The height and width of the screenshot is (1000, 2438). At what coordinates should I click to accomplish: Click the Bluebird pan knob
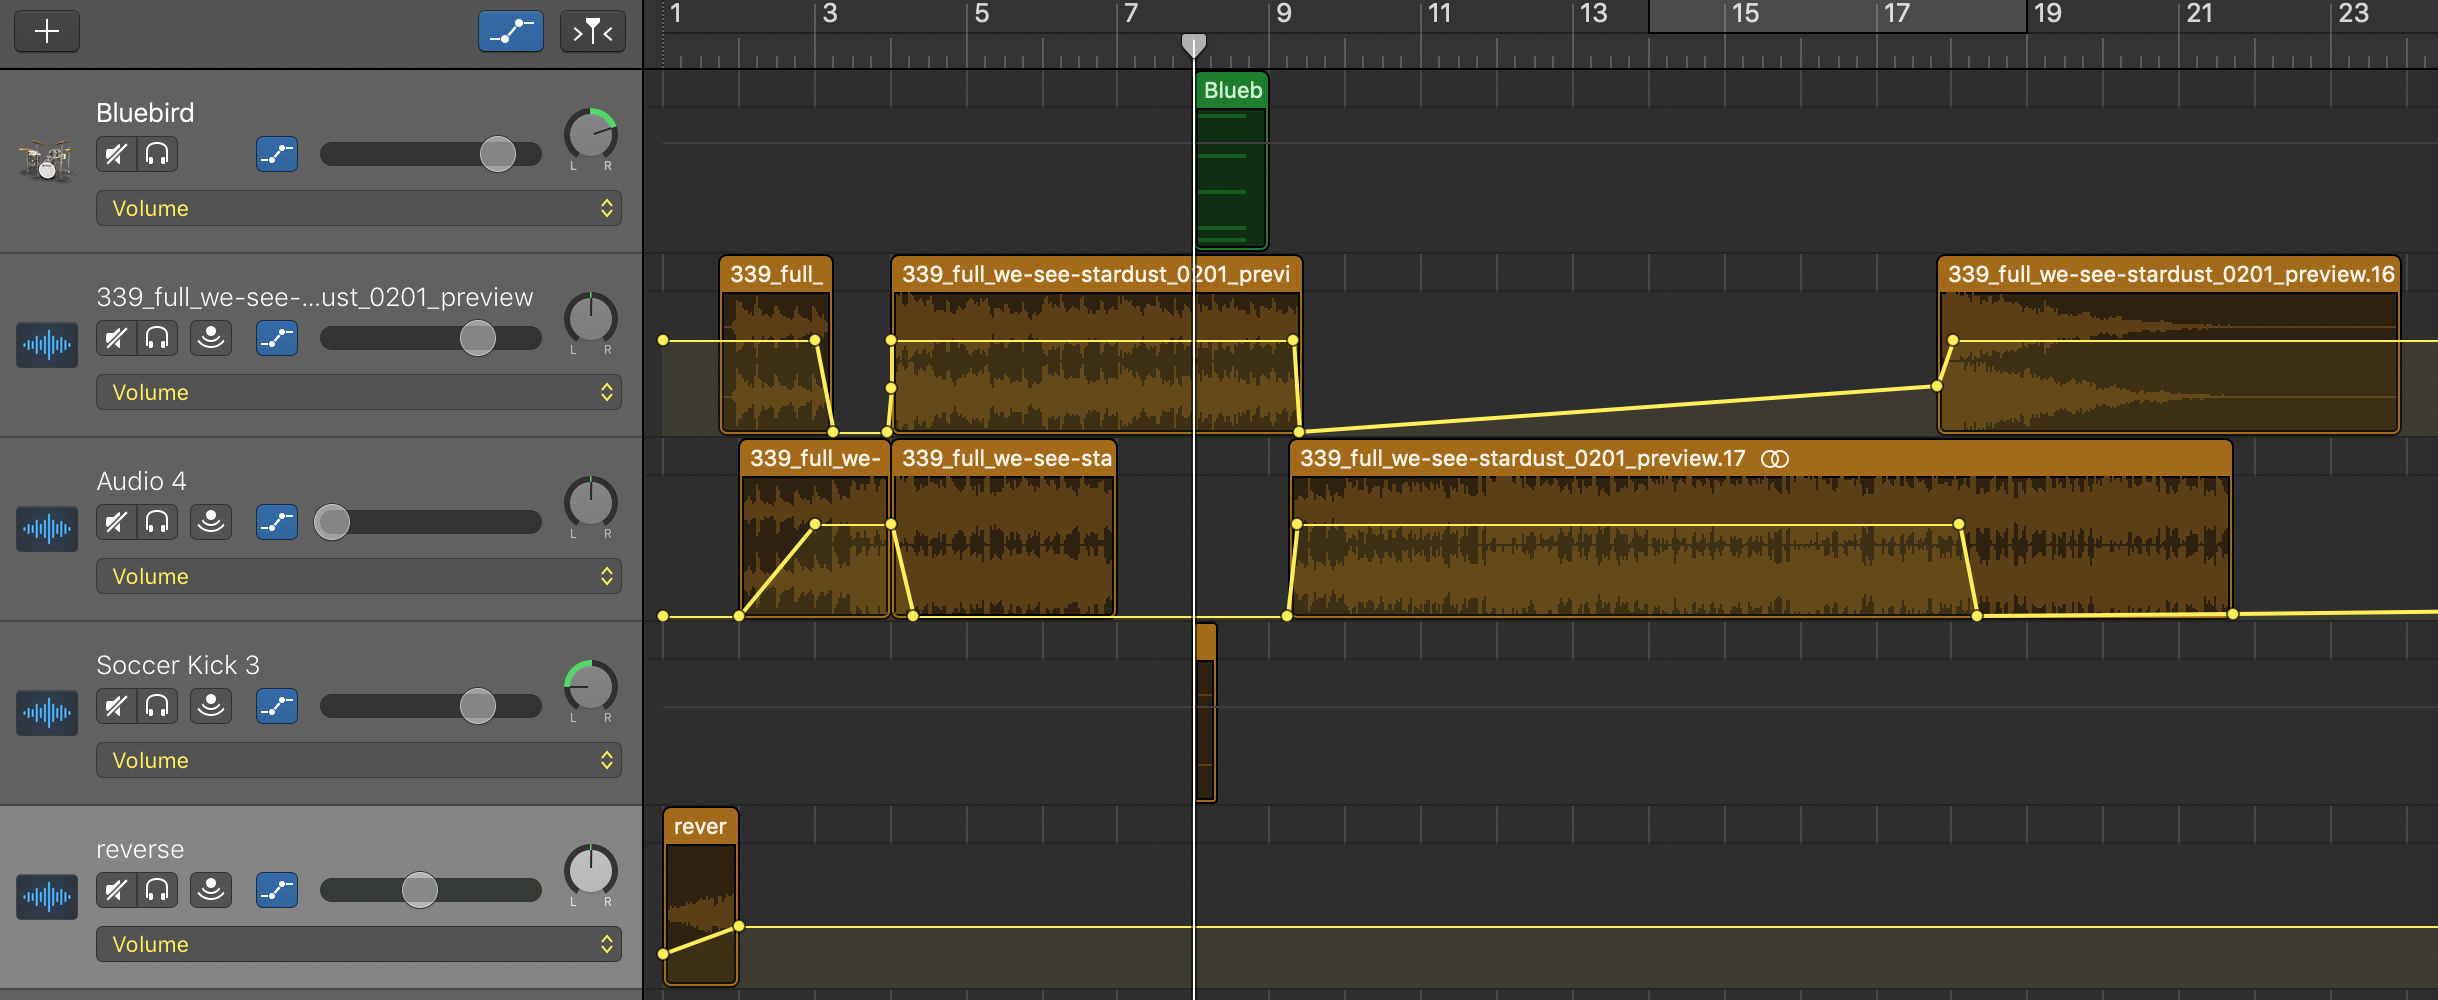[591, 136]
